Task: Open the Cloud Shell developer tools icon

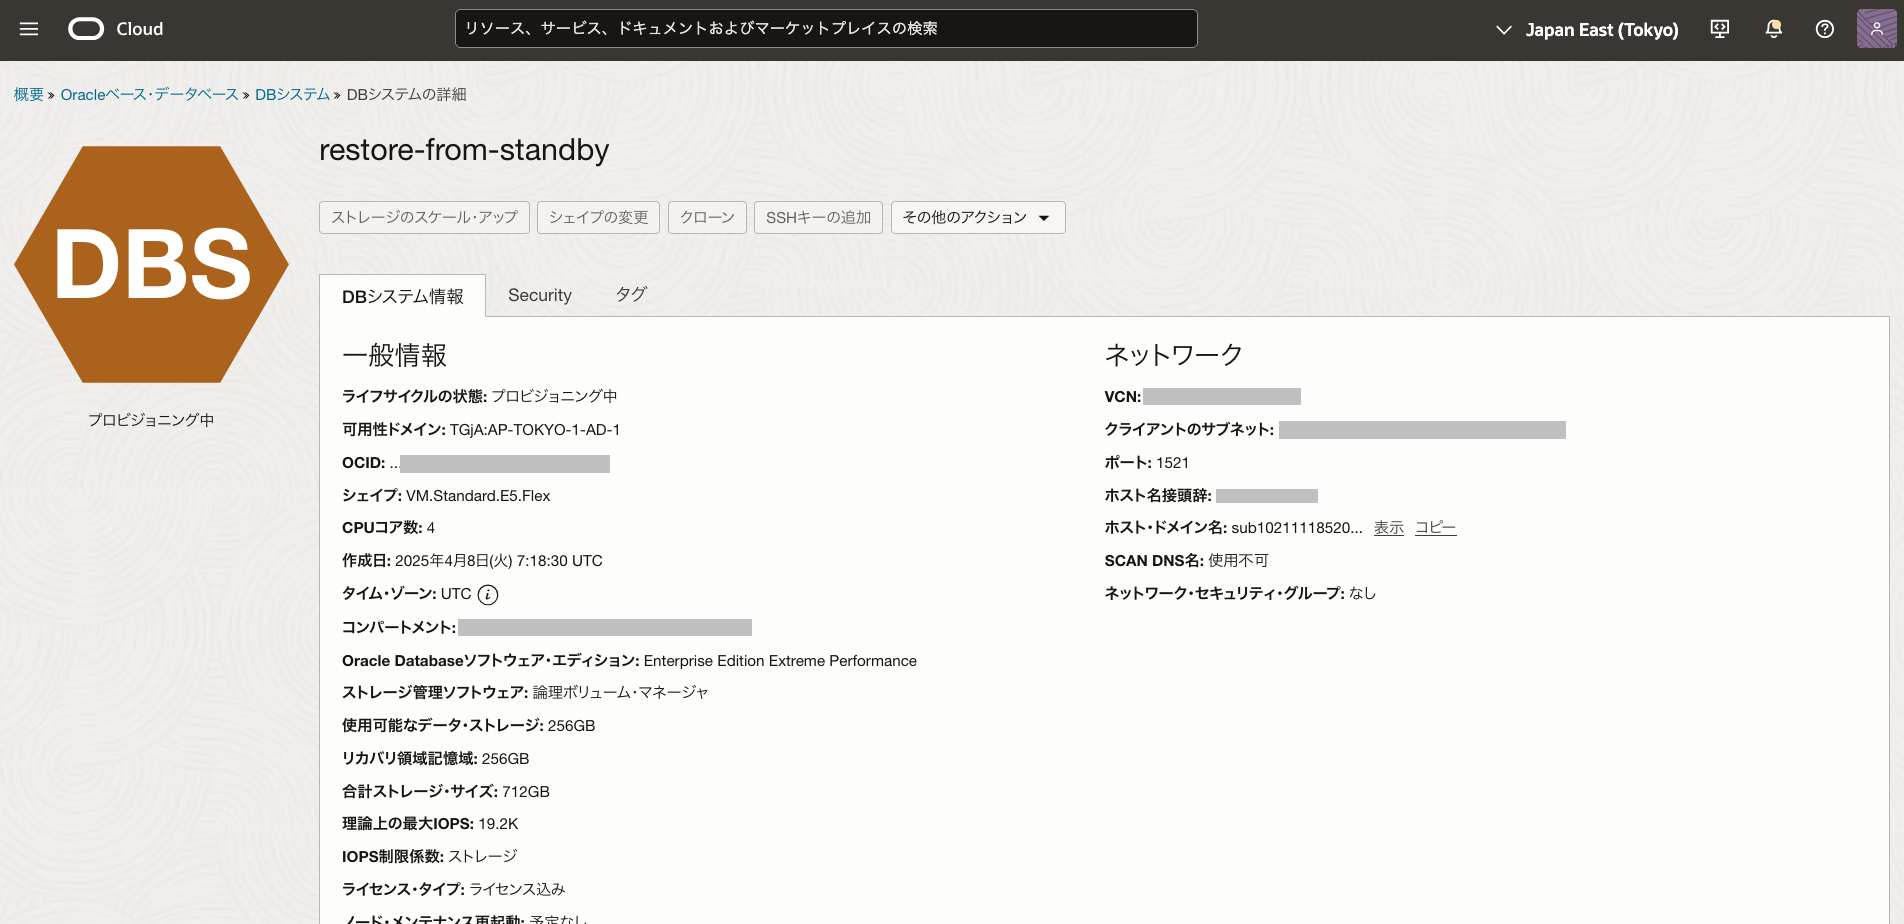Action: (x=1720, y=29)
